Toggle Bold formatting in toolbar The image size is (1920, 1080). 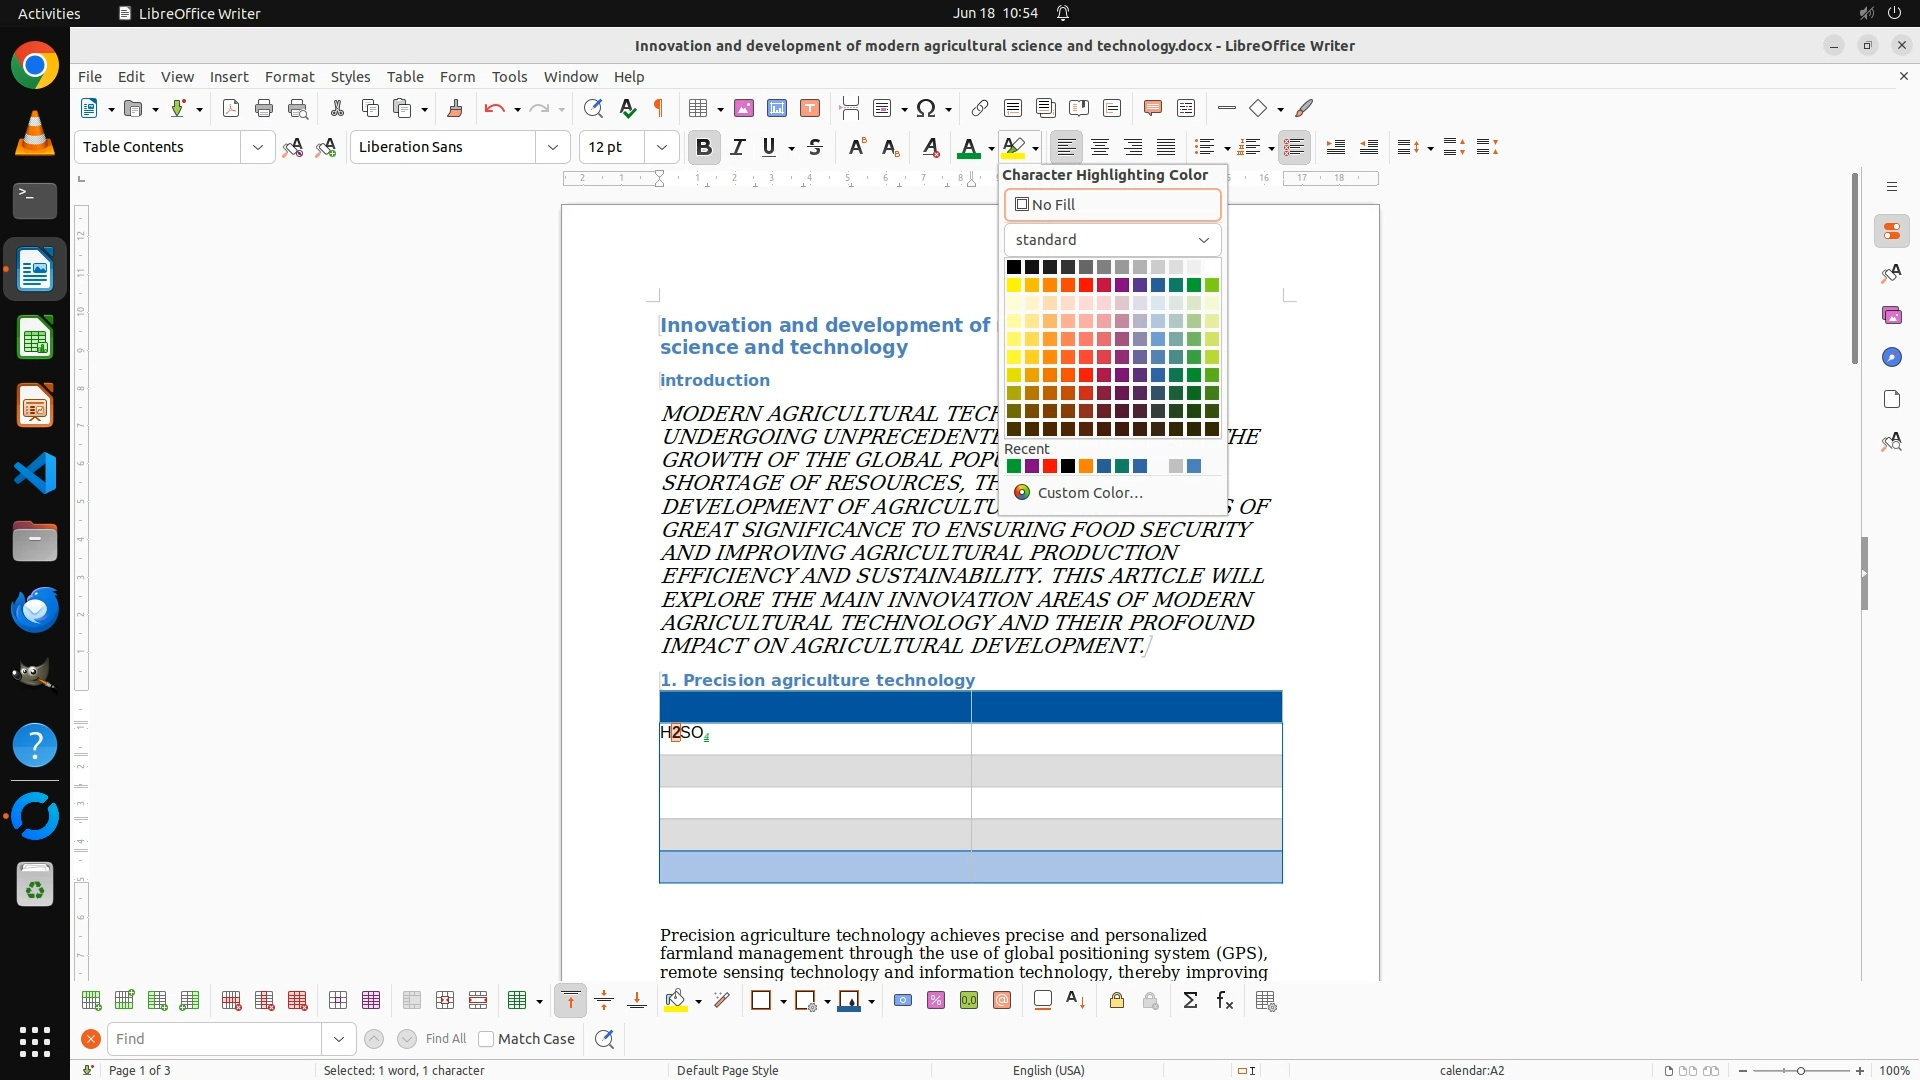[703, 147]
